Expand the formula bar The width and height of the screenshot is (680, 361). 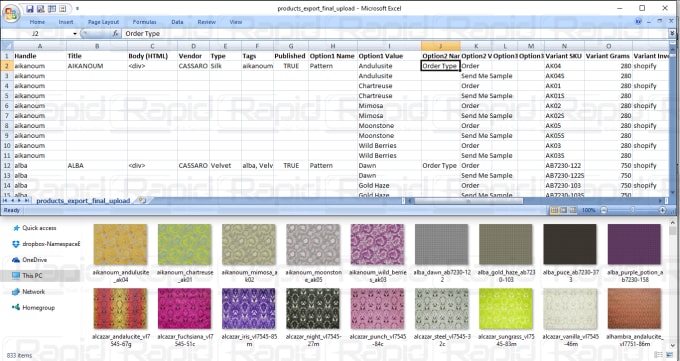(x=672, y=33)
